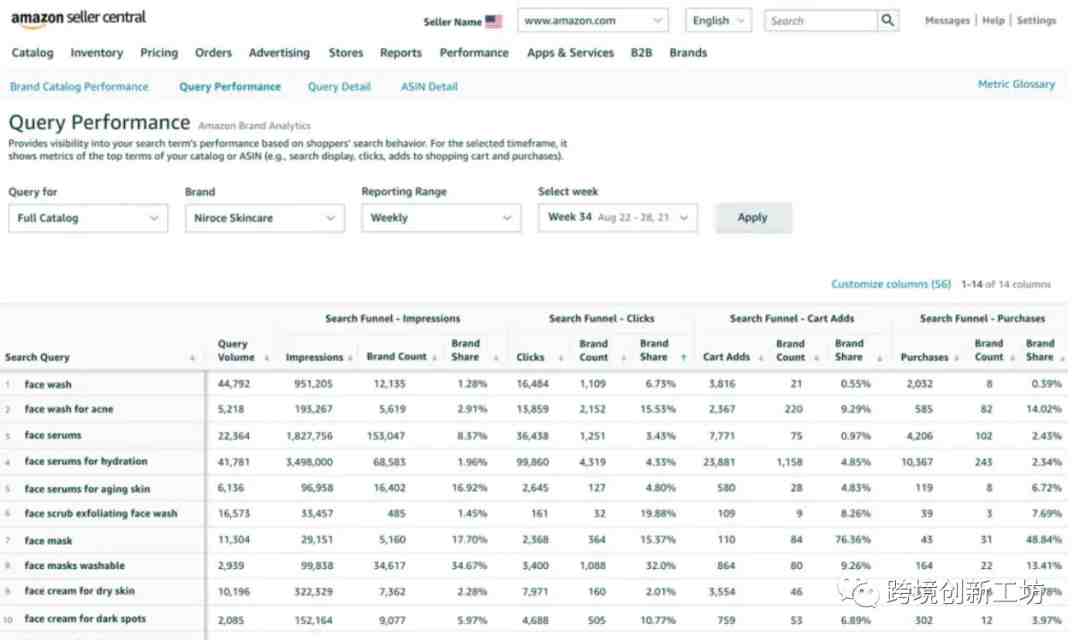Viewport: 1080px width, 640px height.
Task: Select the Query Performance tab
Action: (x=230, y=87)
